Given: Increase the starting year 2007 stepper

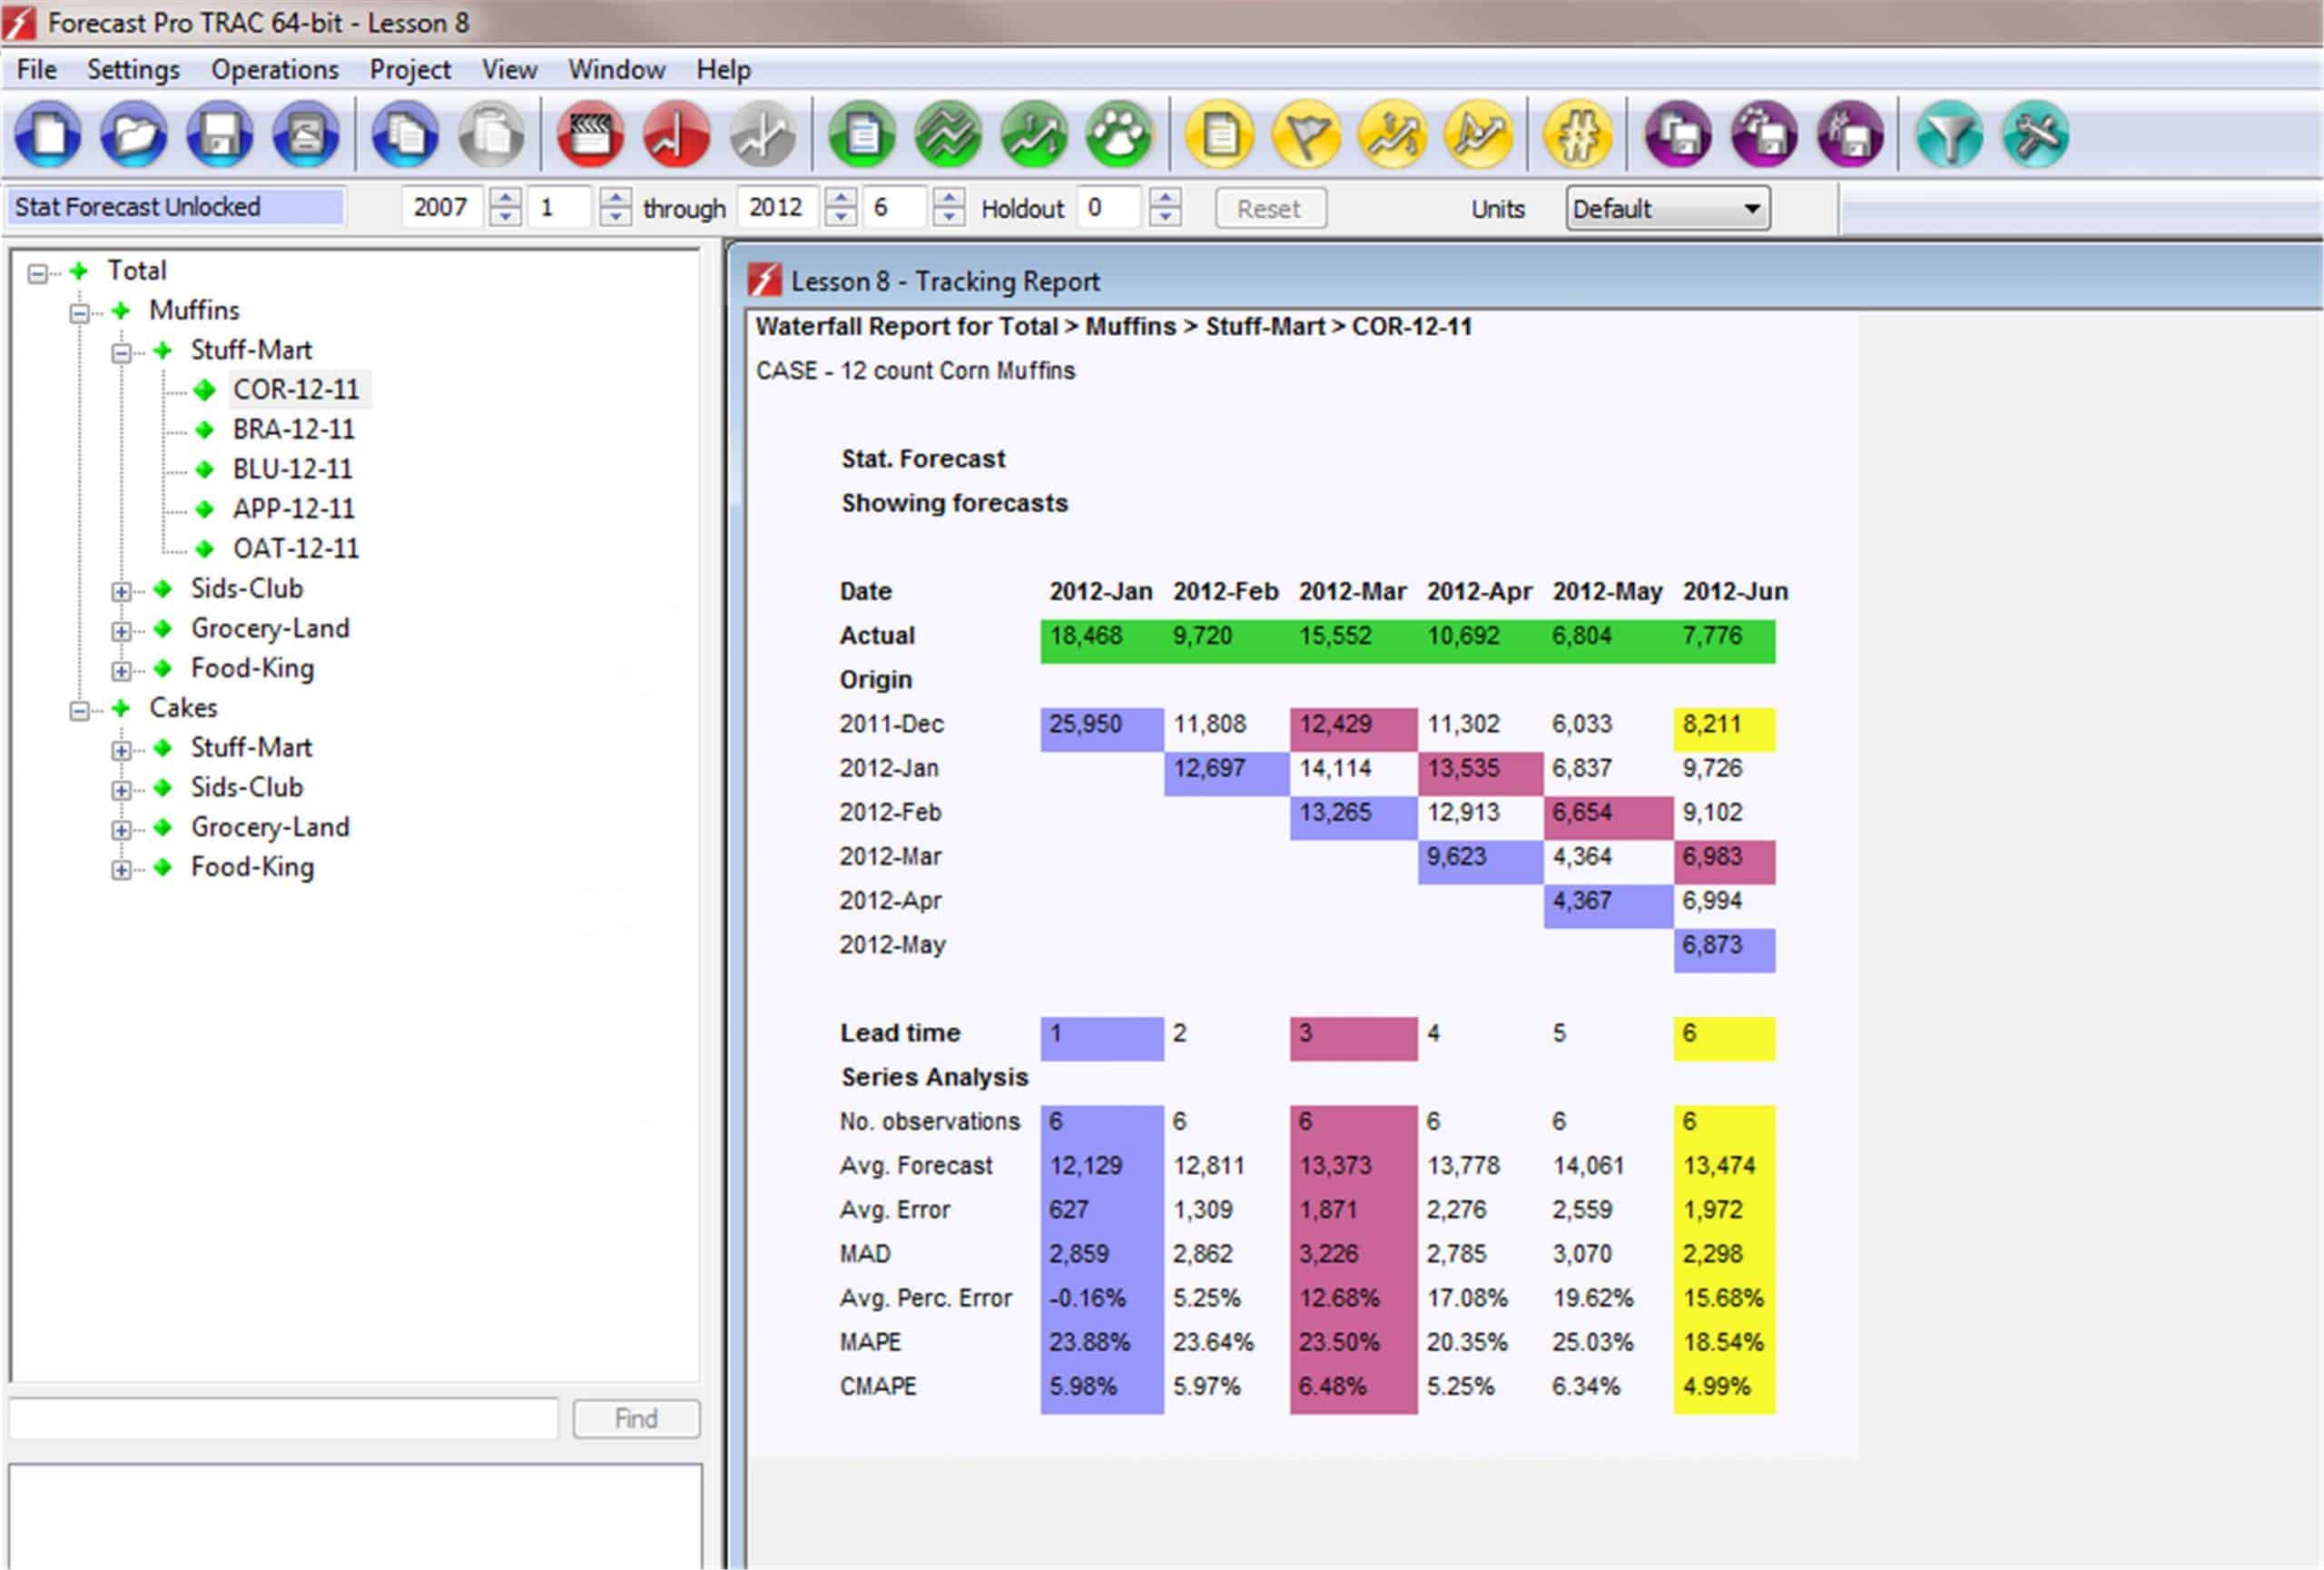Looking at the screenshot, I should [x=506, y=198].
